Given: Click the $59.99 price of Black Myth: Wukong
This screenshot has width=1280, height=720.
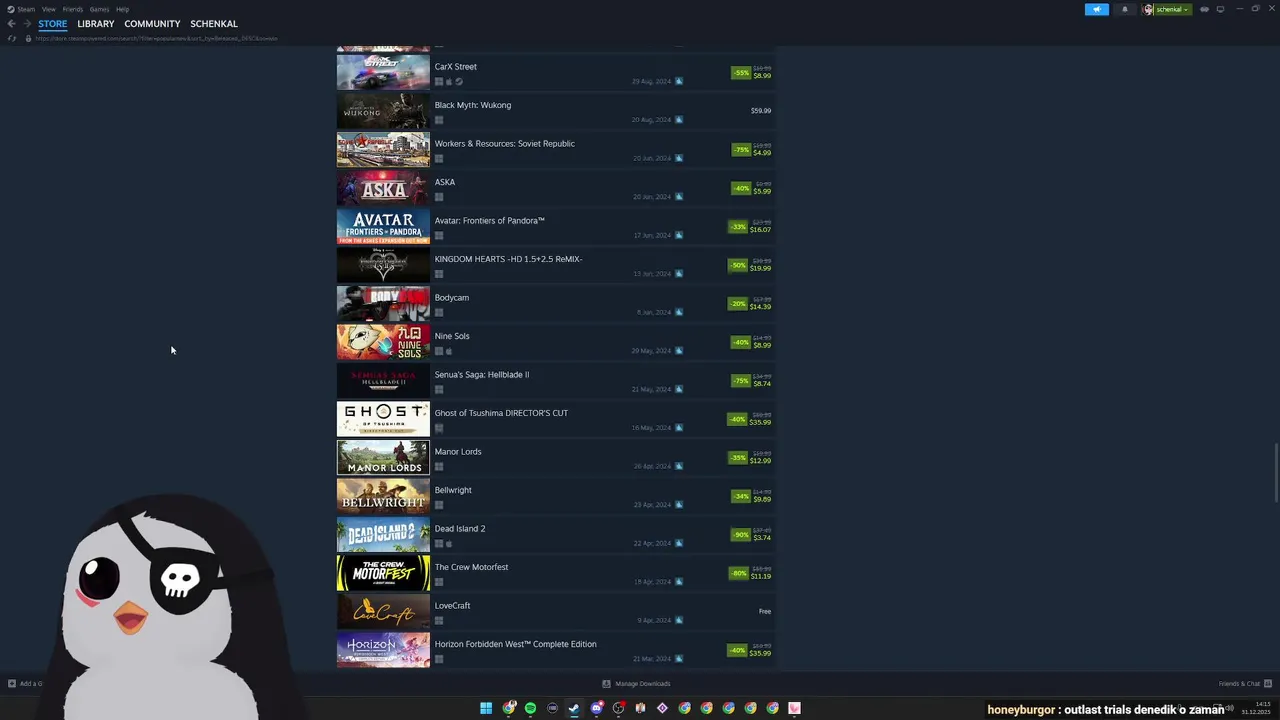Looking at the screenshot, I should pos(761,111).
